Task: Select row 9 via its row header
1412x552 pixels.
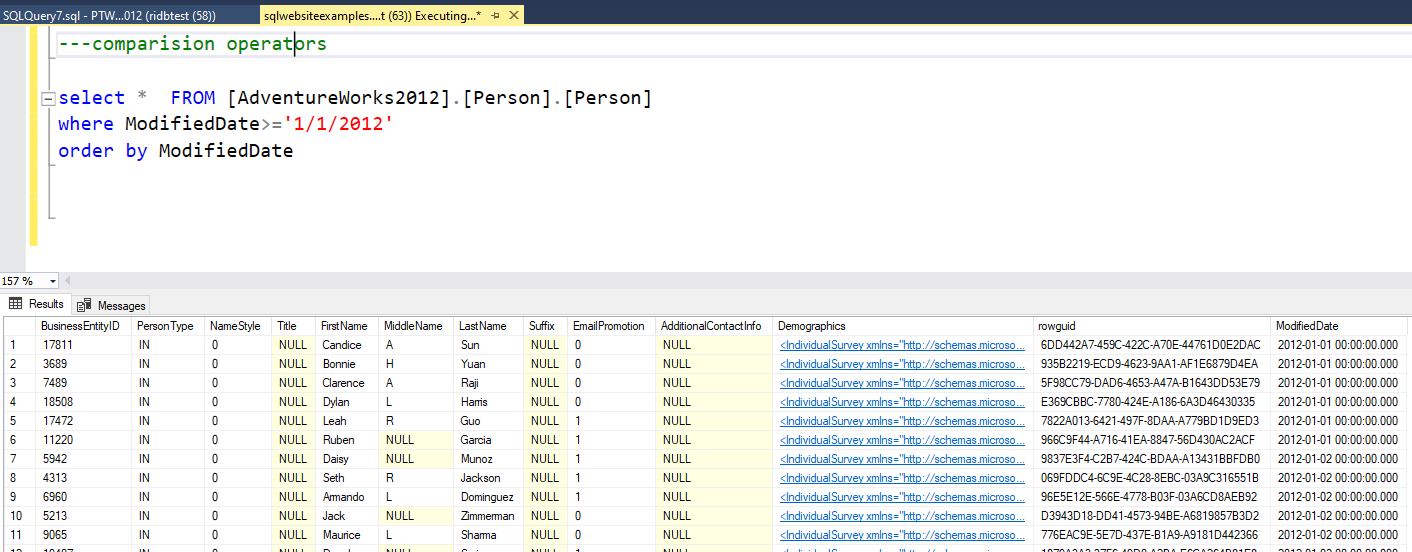Action: [19, 497]
